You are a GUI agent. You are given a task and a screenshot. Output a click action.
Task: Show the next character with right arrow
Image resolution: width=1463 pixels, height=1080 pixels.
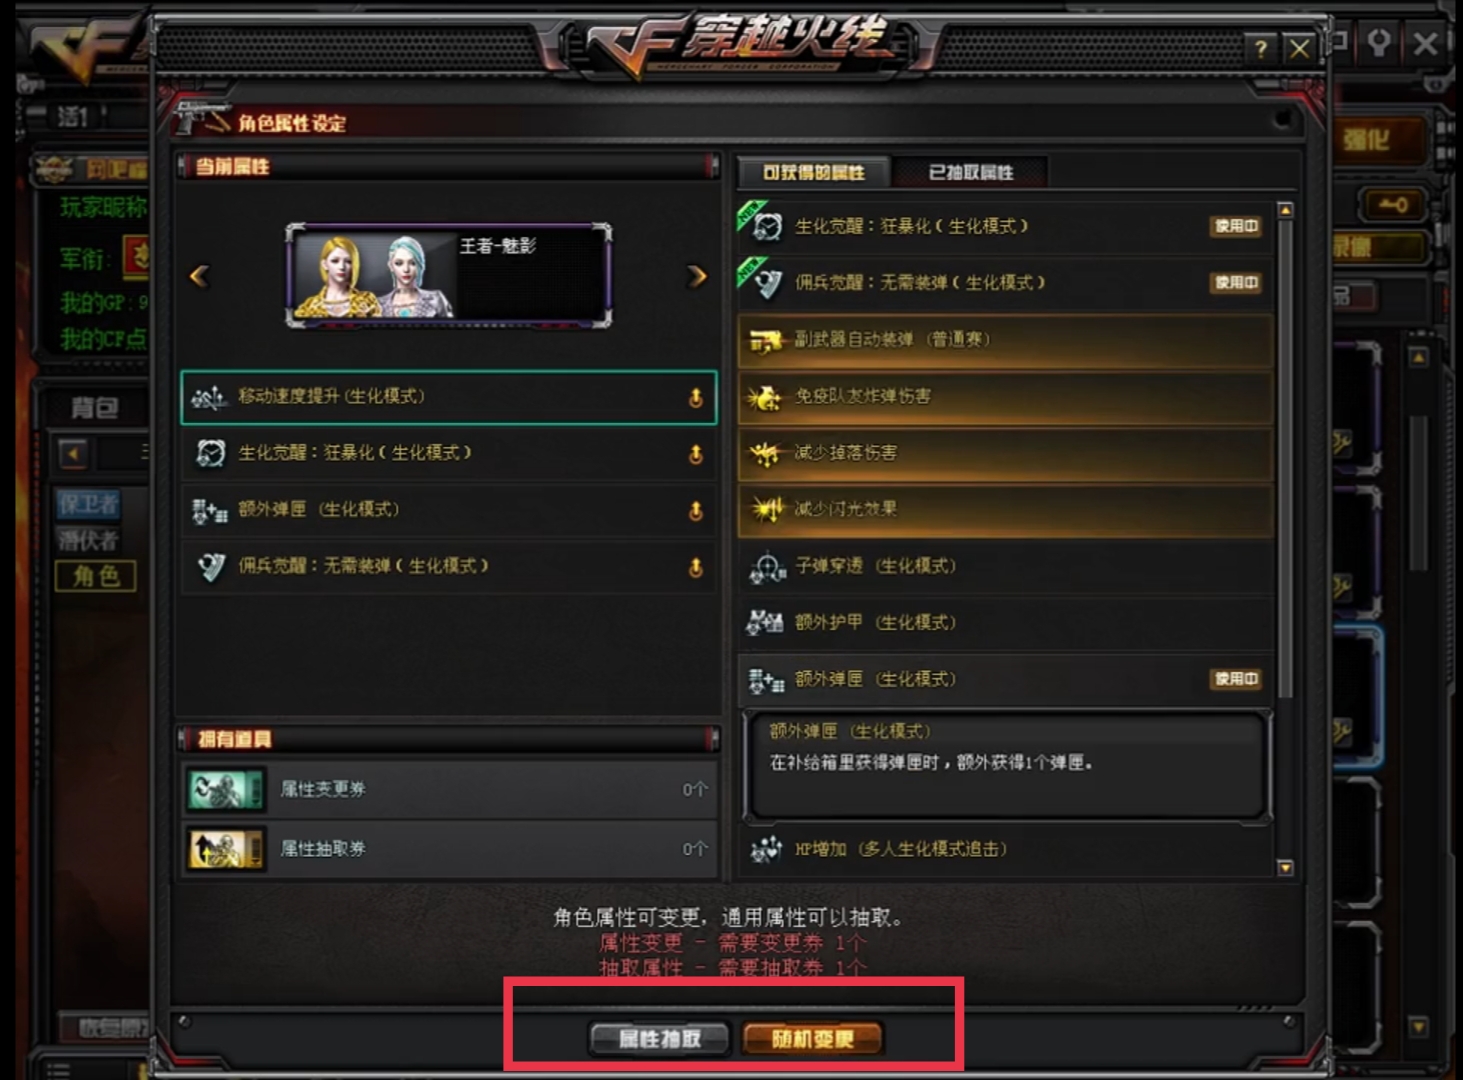click(697, 276)
